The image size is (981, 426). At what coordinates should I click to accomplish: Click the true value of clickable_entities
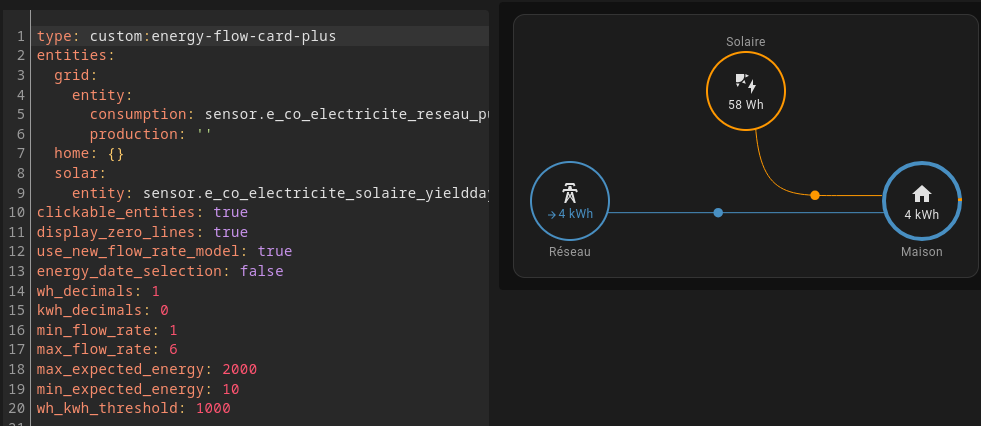tap(230, 212)
